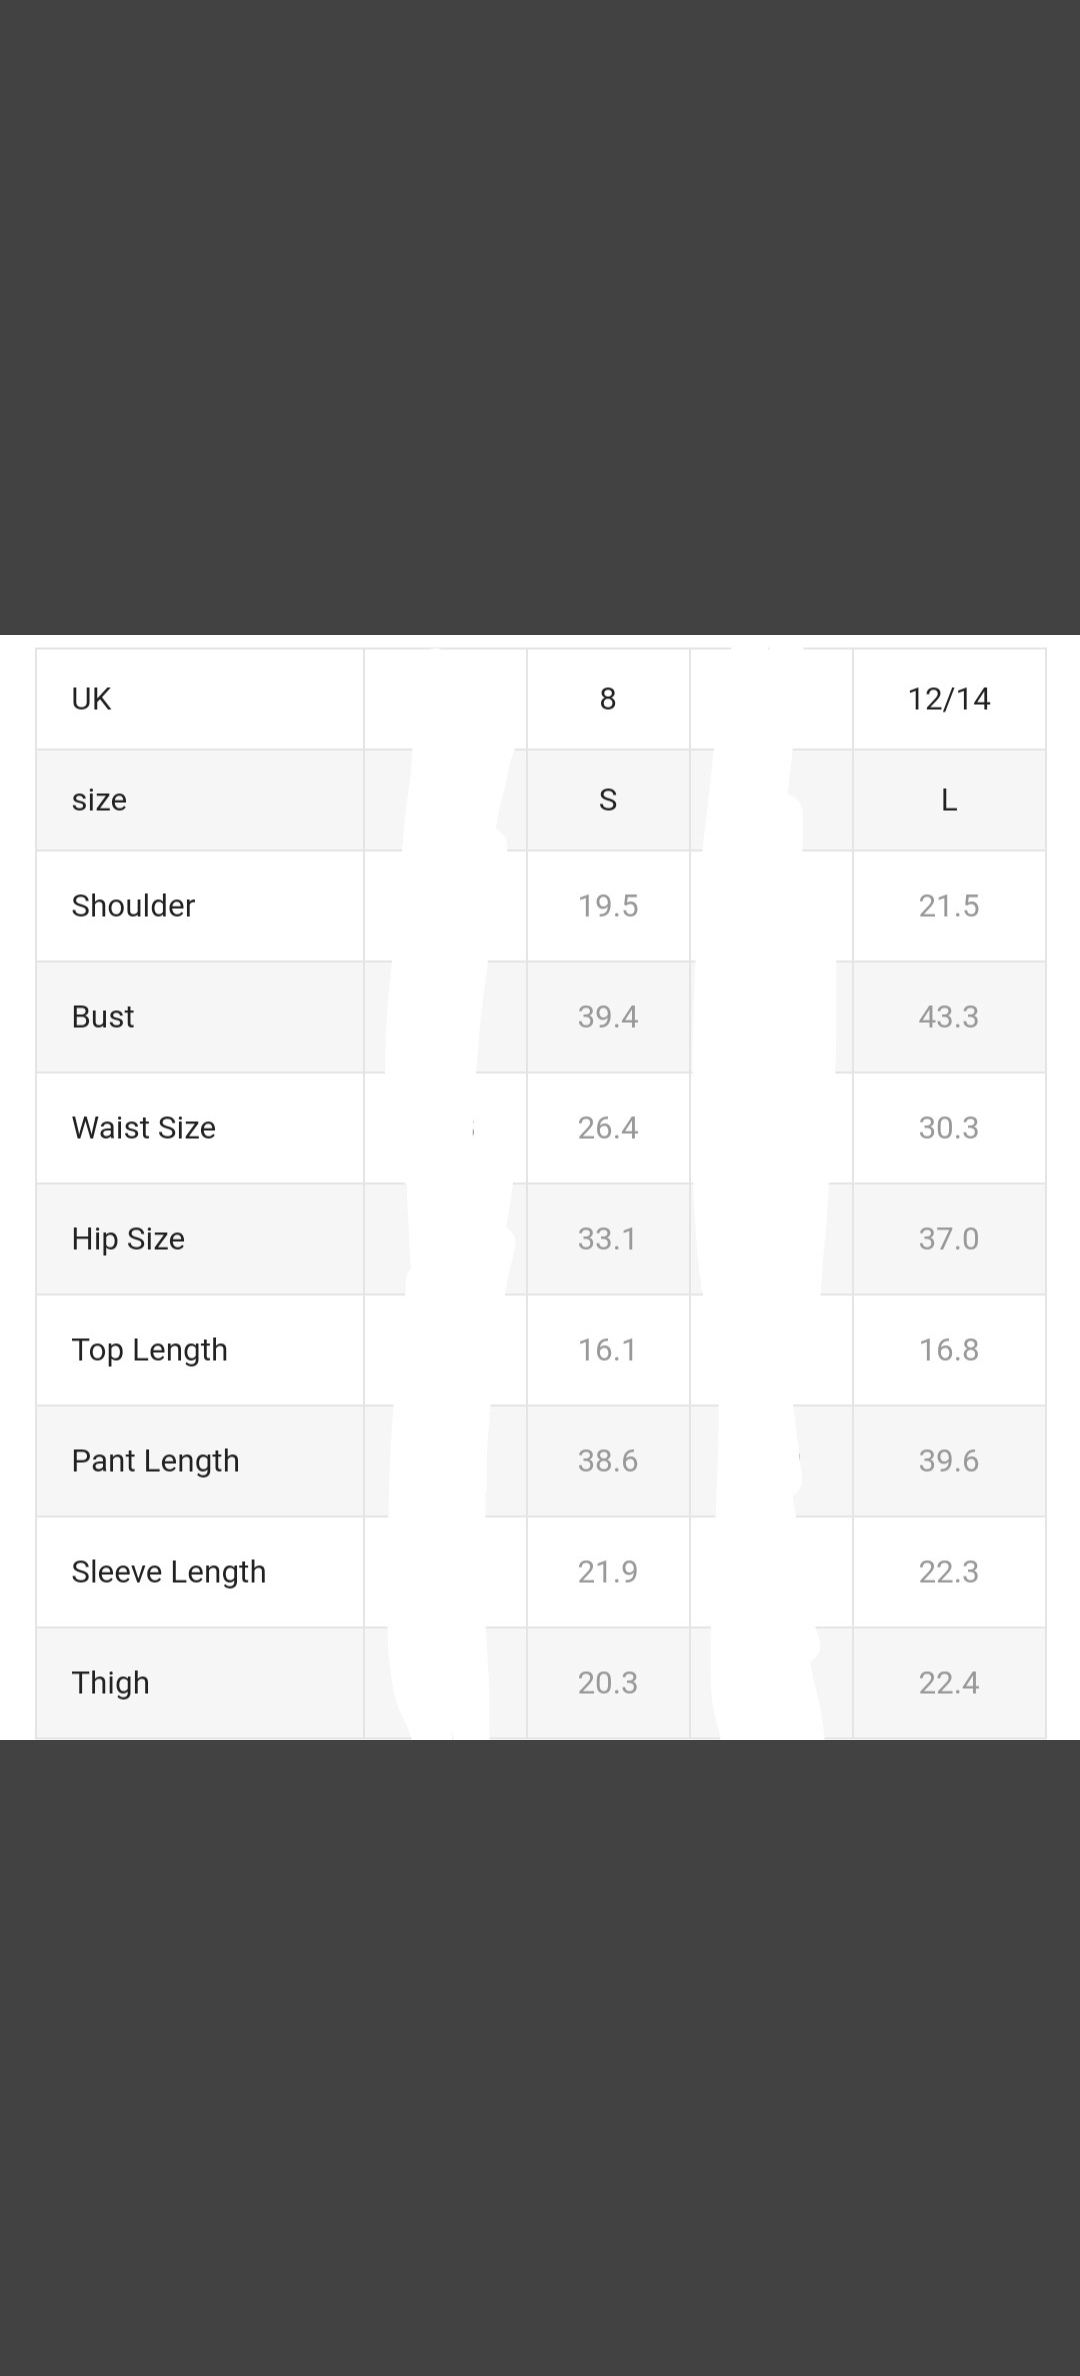
Task: Select the Shoulder row label
Action: pos(133,906)
